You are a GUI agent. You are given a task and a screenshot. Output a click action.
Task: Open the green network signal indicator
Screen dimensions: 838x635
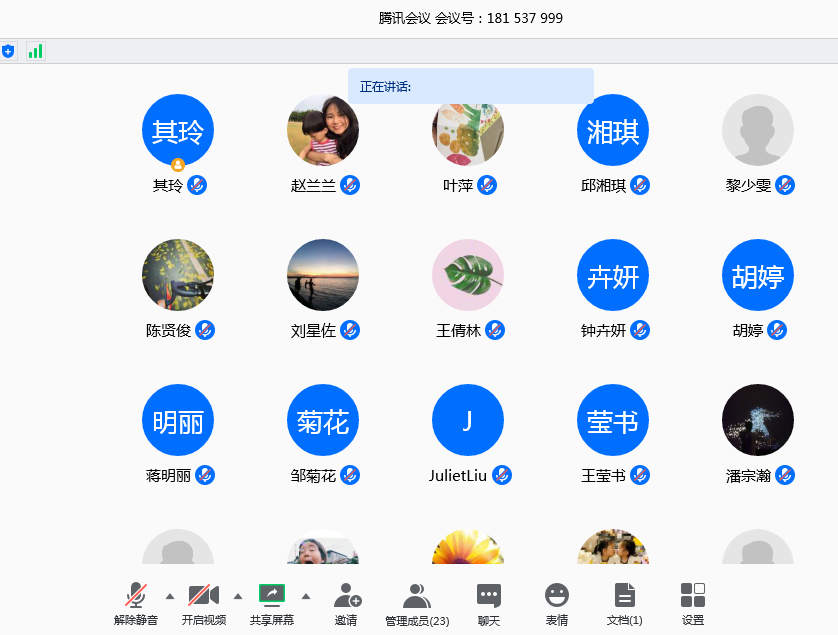click(x=36, y=51)
